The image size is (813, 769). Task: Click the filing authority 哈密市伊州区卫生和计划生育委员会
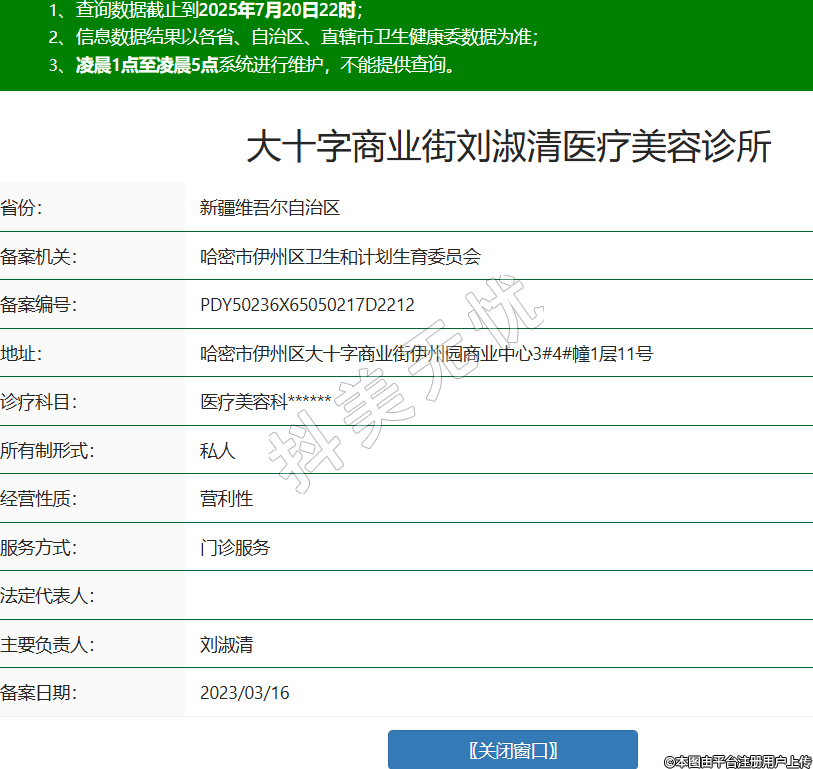point(340,257)
